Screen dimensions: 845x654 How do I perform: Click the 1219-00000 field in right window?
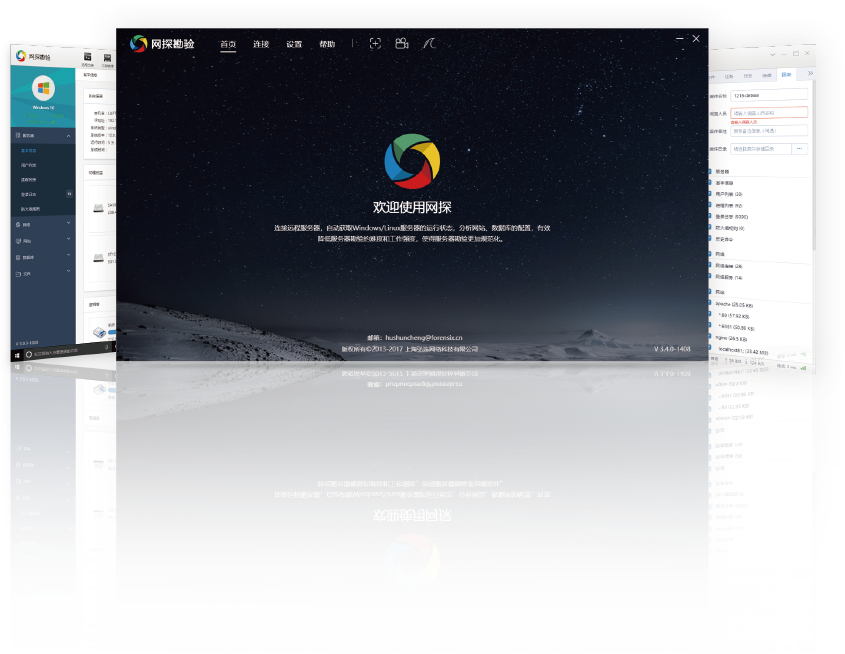769,95
